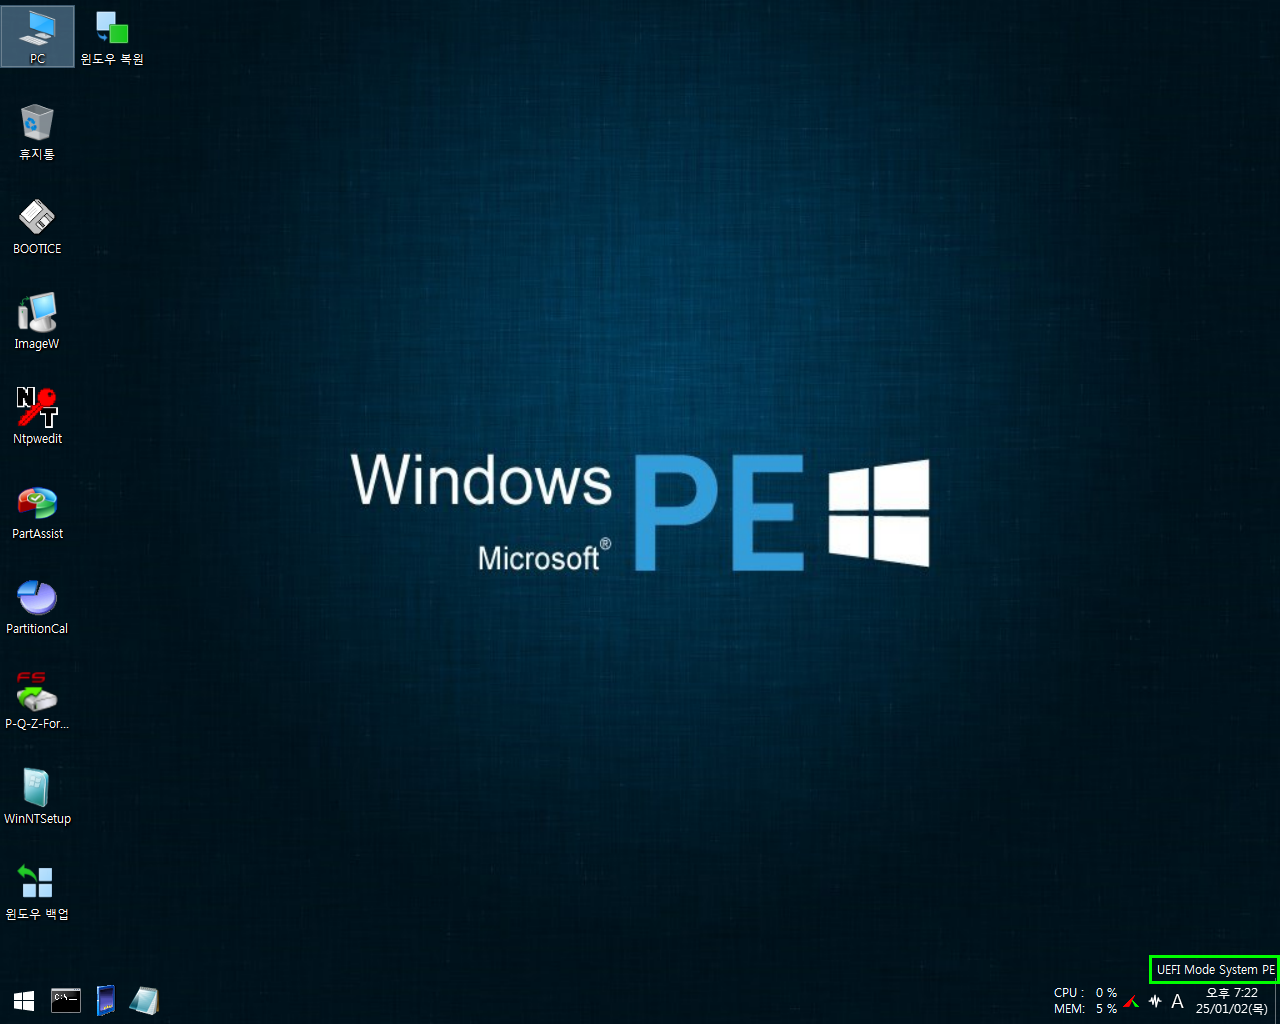Launch Ntpwedit password editor
This screenshot has height=1024, width=1280.
37,416
